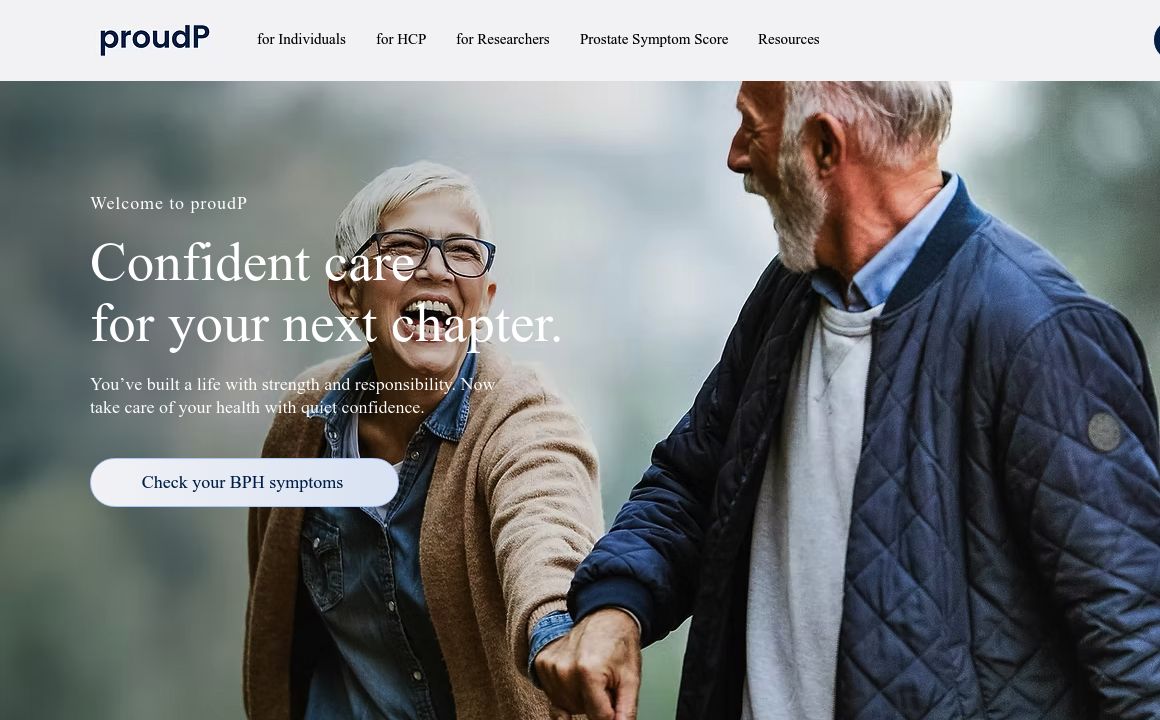Click the 'for your next chapter.' heading line

[x=326, y=326]
